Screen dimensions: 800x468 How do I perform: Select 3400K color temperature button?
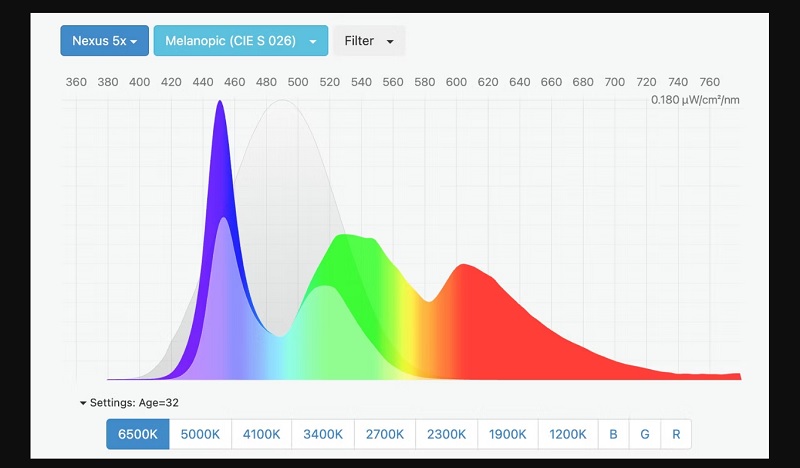pyautogui.click(x=323, y=434)
